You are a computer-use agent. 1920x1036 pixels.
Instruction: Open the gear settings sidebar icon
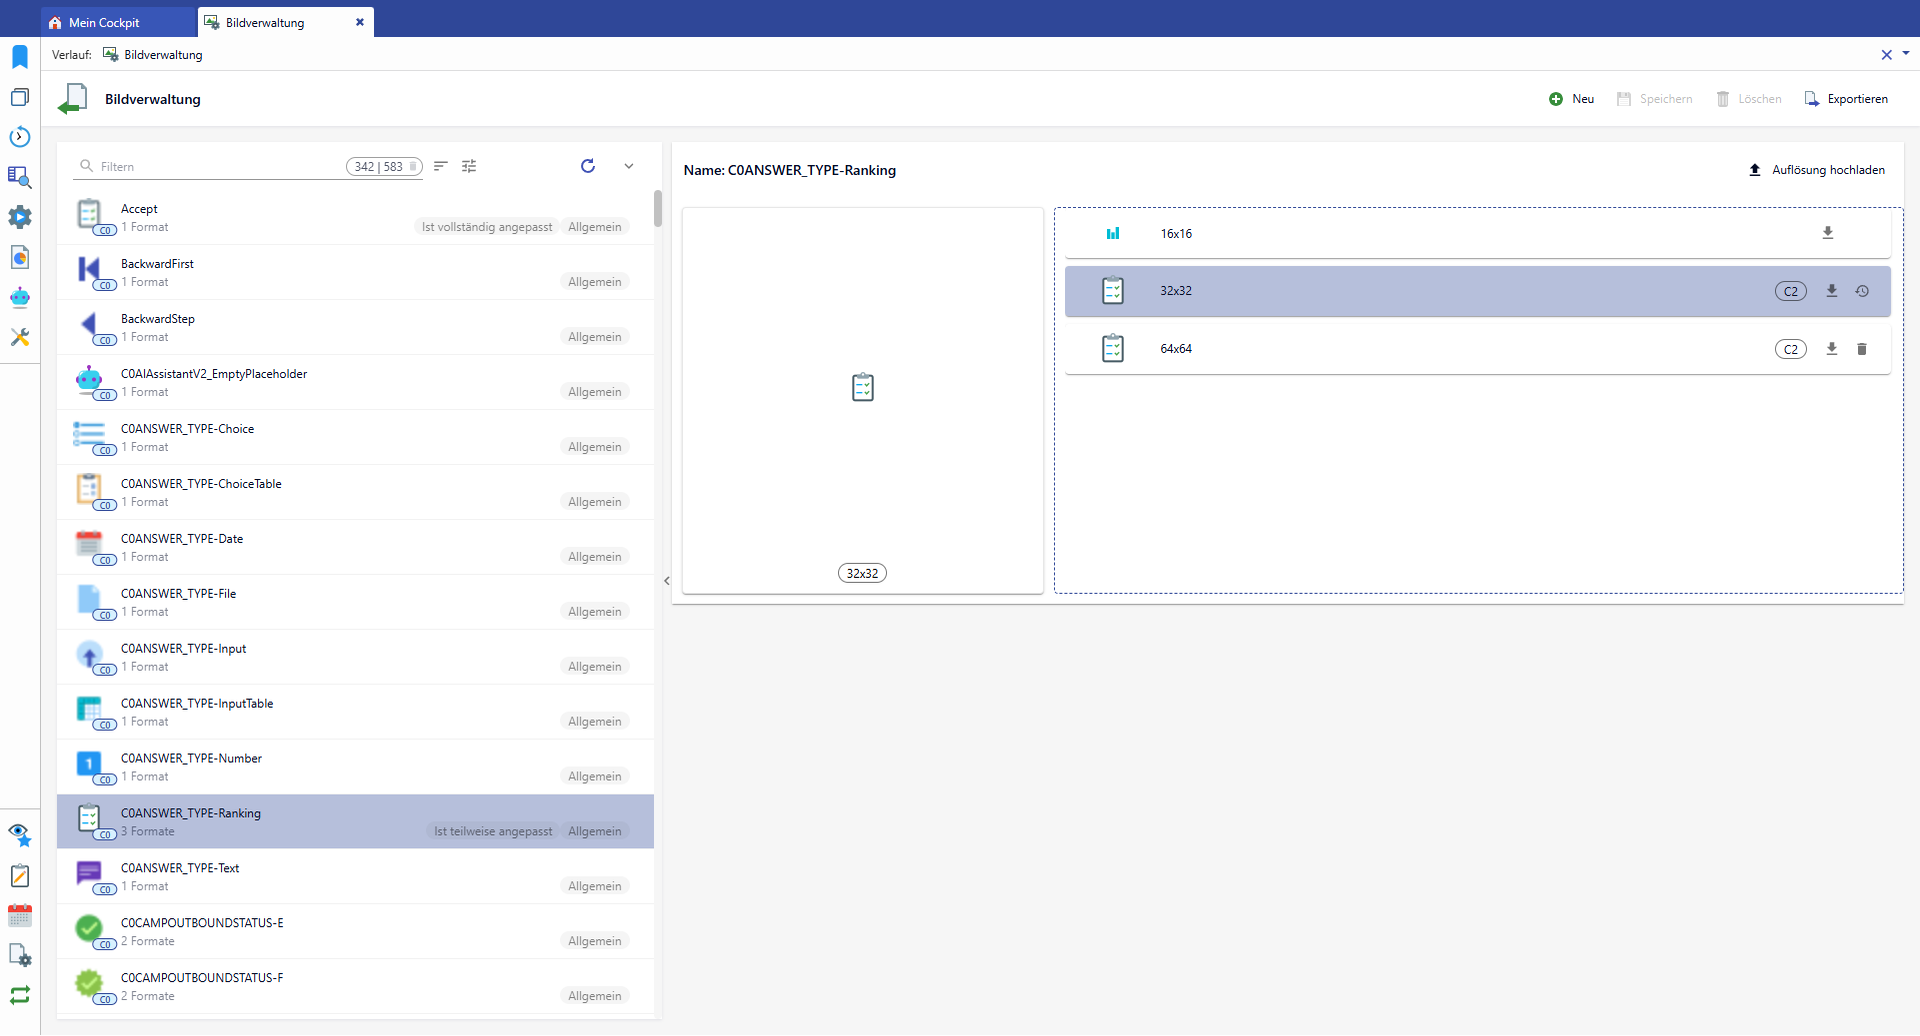(x=20, y=217)
